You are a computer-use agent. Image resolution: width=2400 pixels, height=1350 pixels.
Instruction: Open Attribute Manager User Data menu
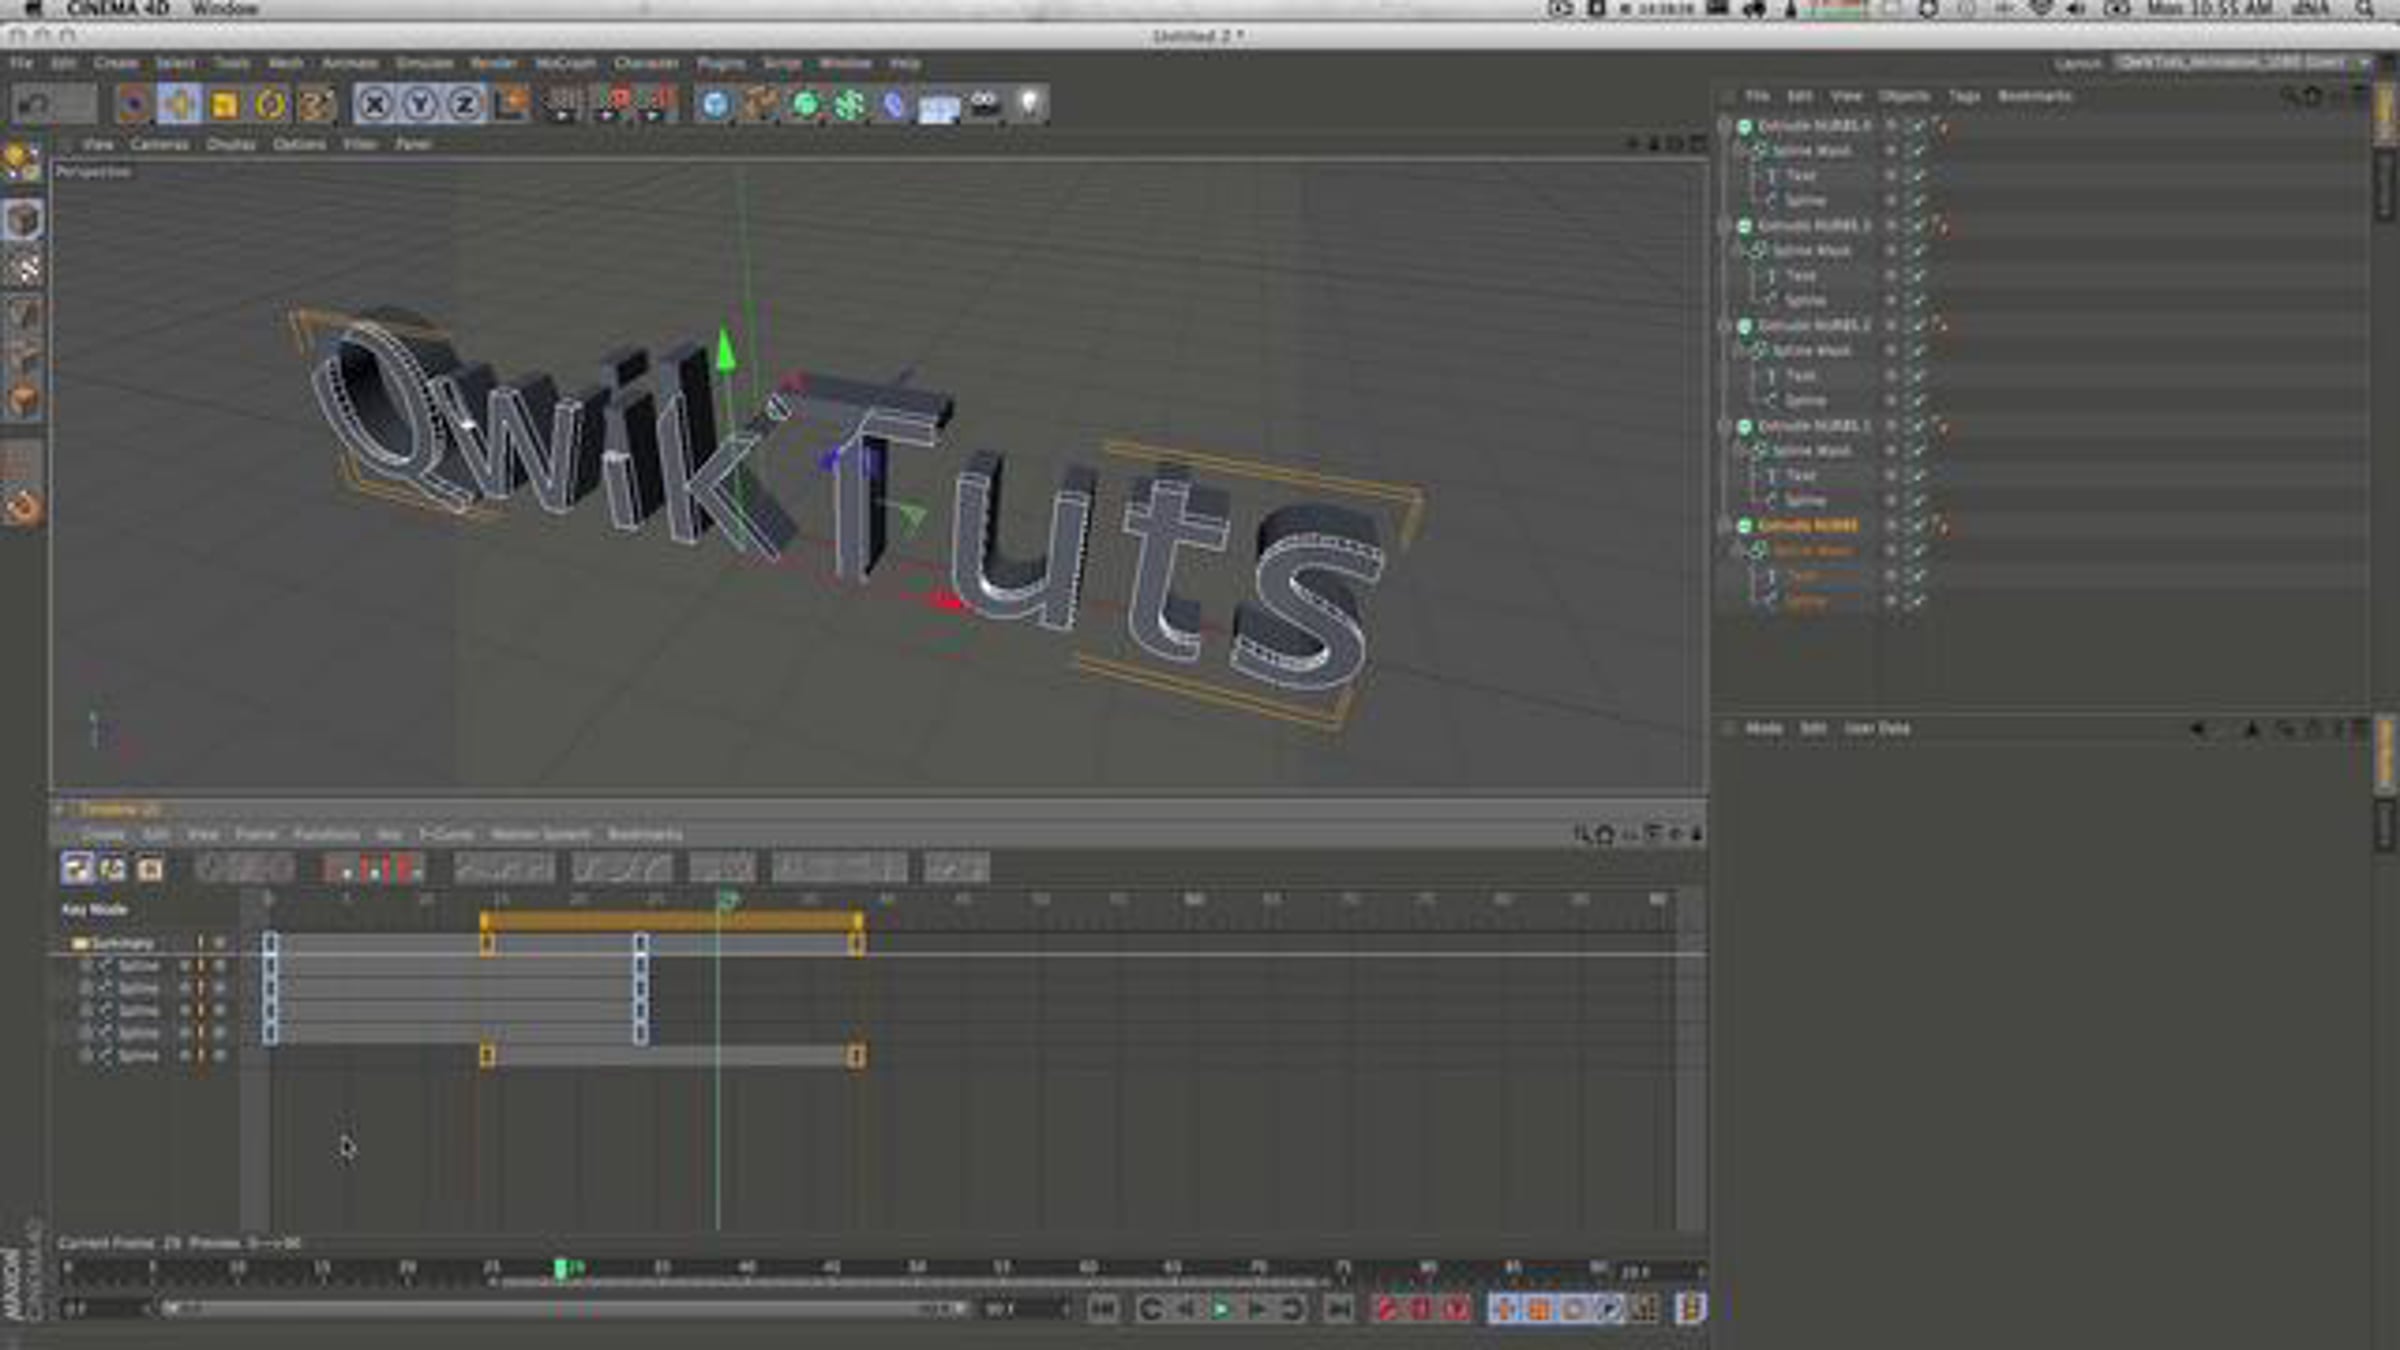pos(1877,728)
